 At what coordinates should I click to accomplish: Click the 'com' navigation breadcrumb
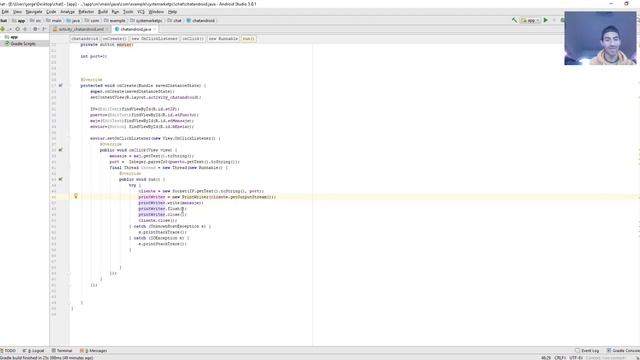pos(92,20)
